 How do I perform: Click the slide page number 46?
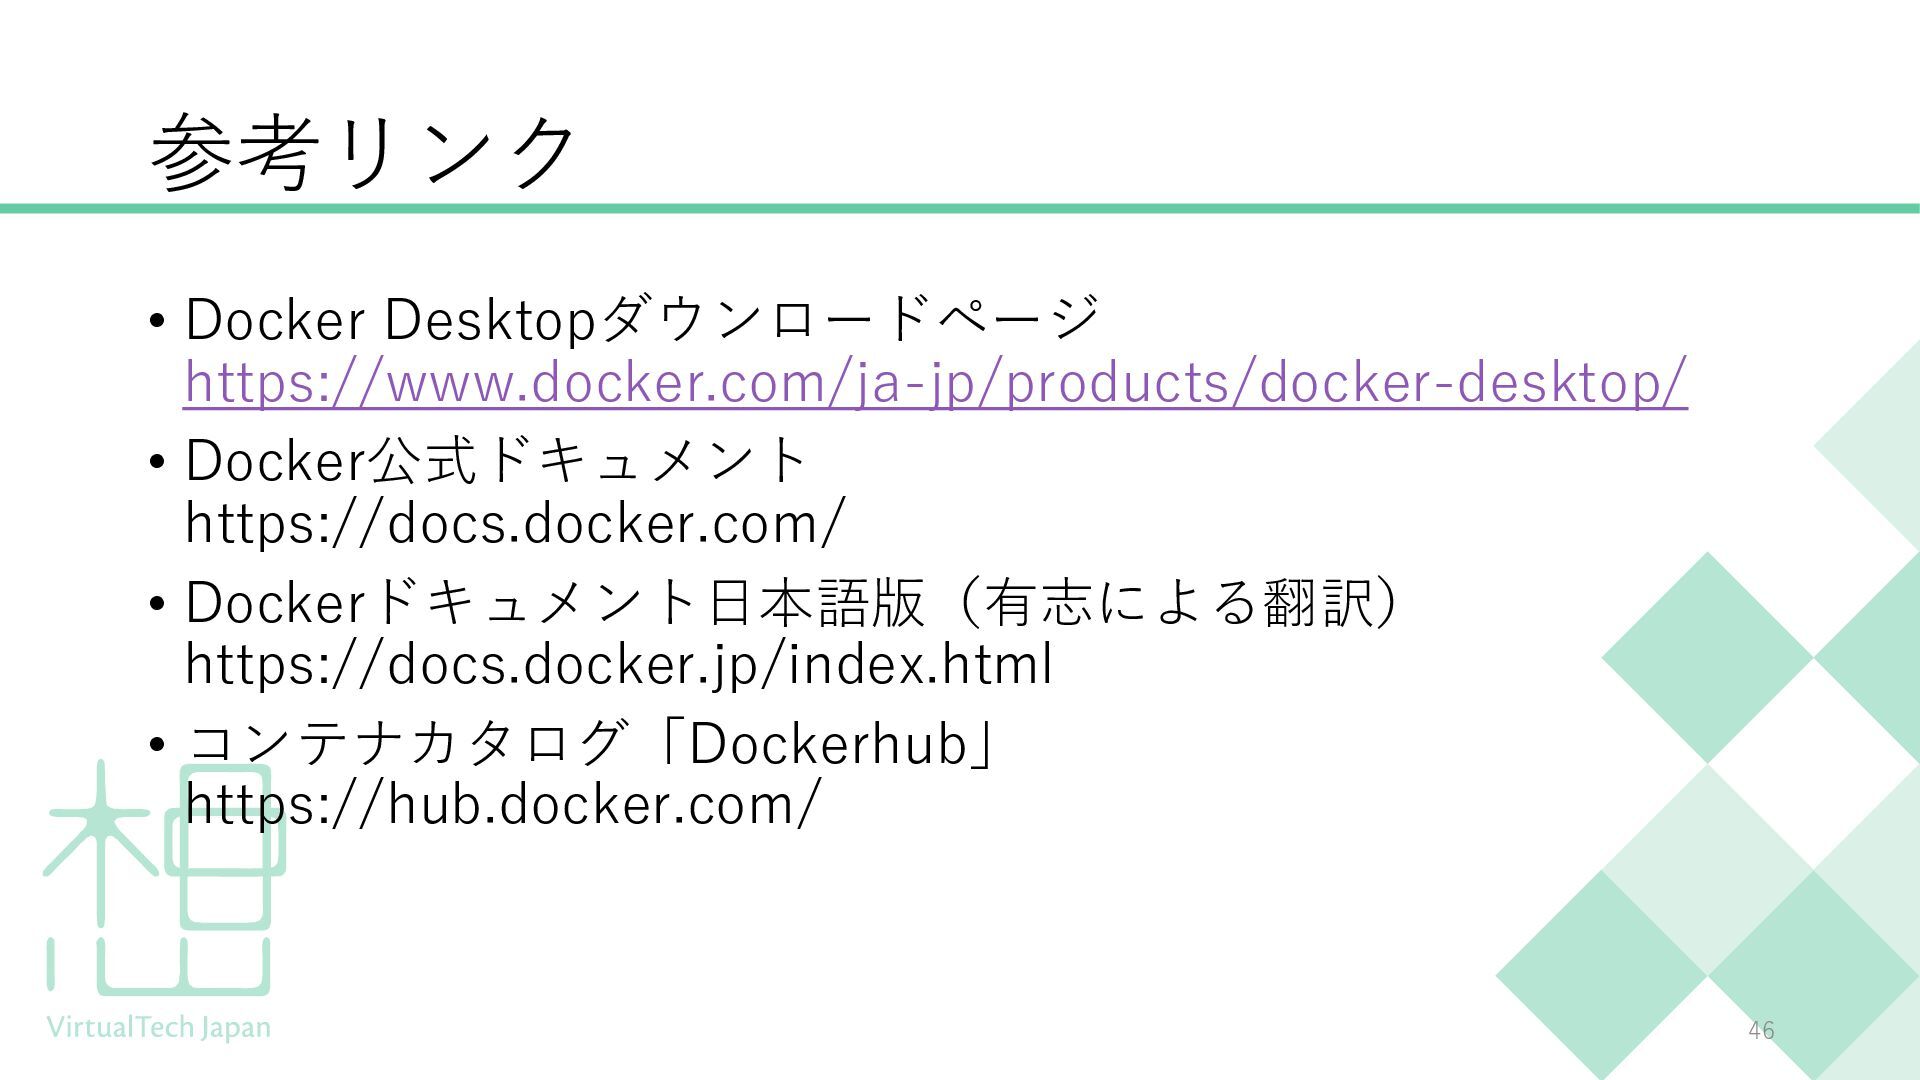click(1761, 1030)
